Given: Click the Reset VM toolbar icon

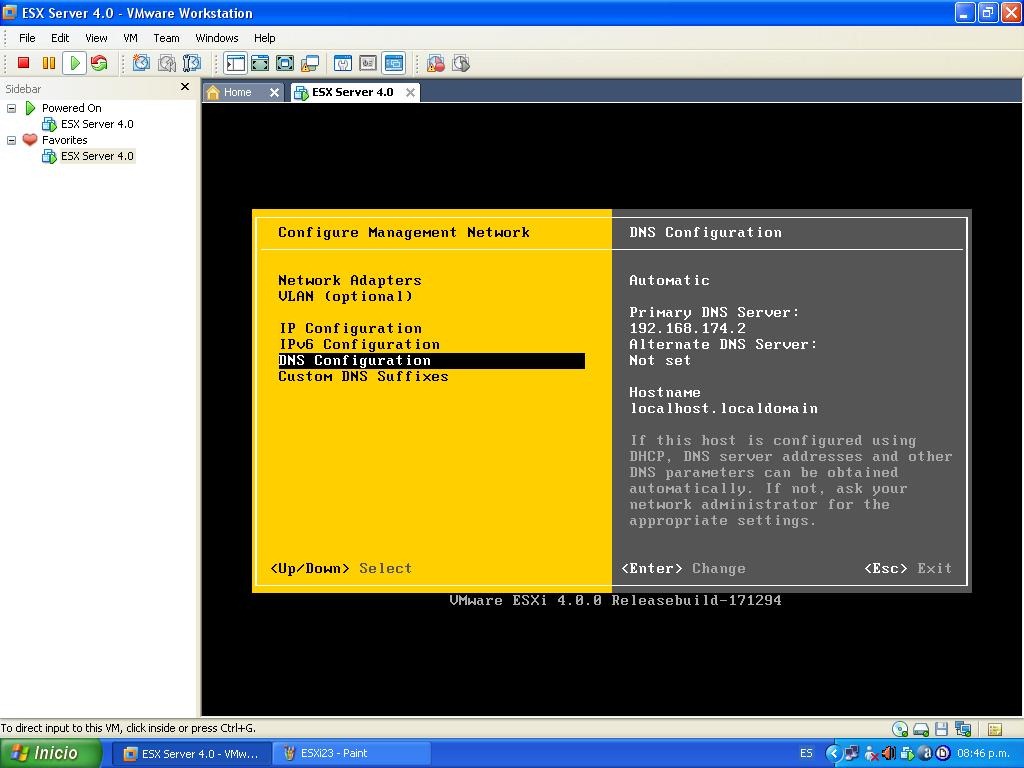Looking at the screenshot, I should 99,63.
